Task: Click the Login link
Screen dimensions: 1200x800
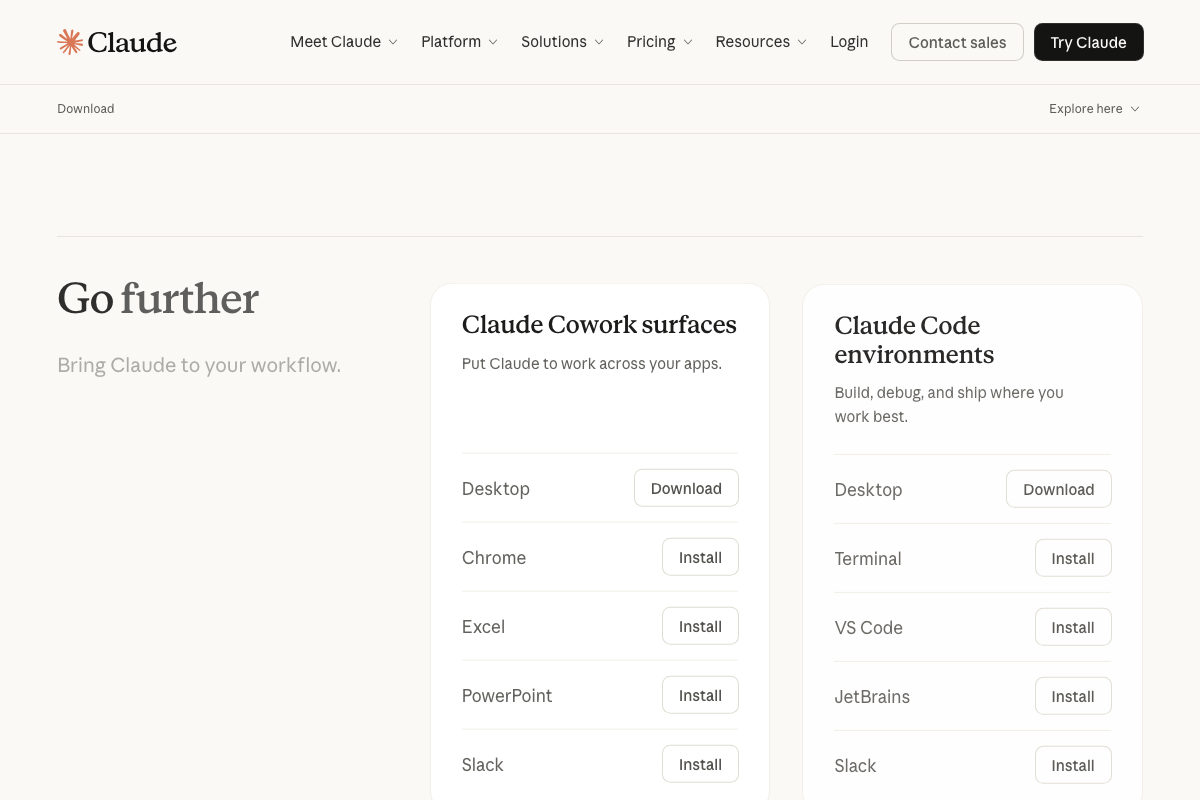Action: coord(849,41)
